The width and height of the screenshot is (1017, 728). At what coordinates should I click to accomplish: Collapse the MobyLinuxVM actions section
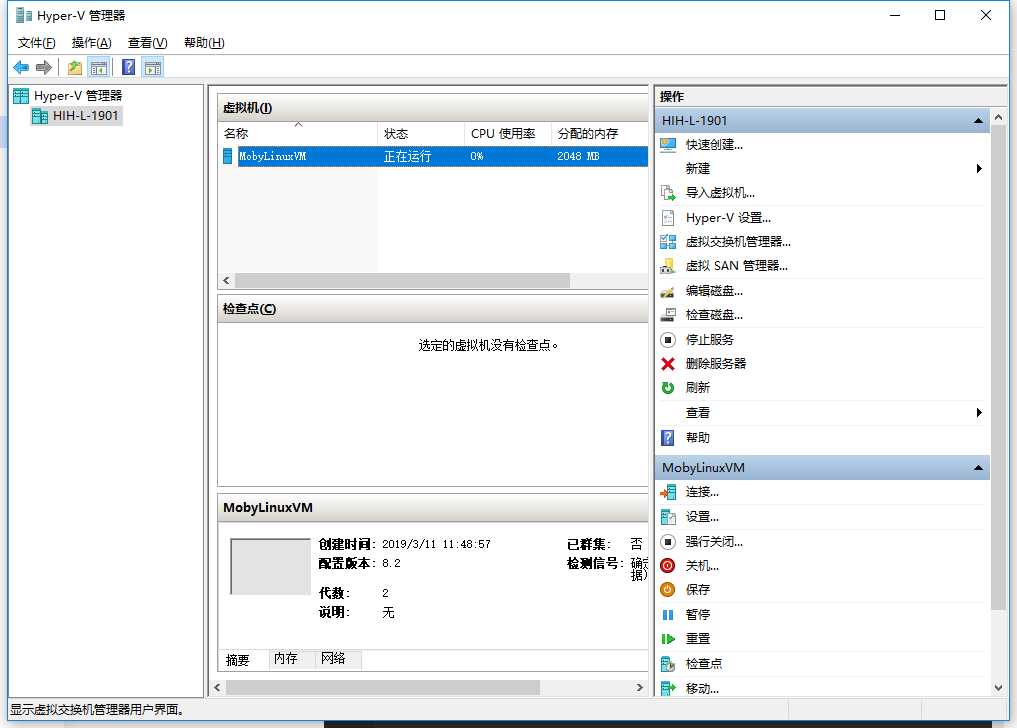point(978,468)
